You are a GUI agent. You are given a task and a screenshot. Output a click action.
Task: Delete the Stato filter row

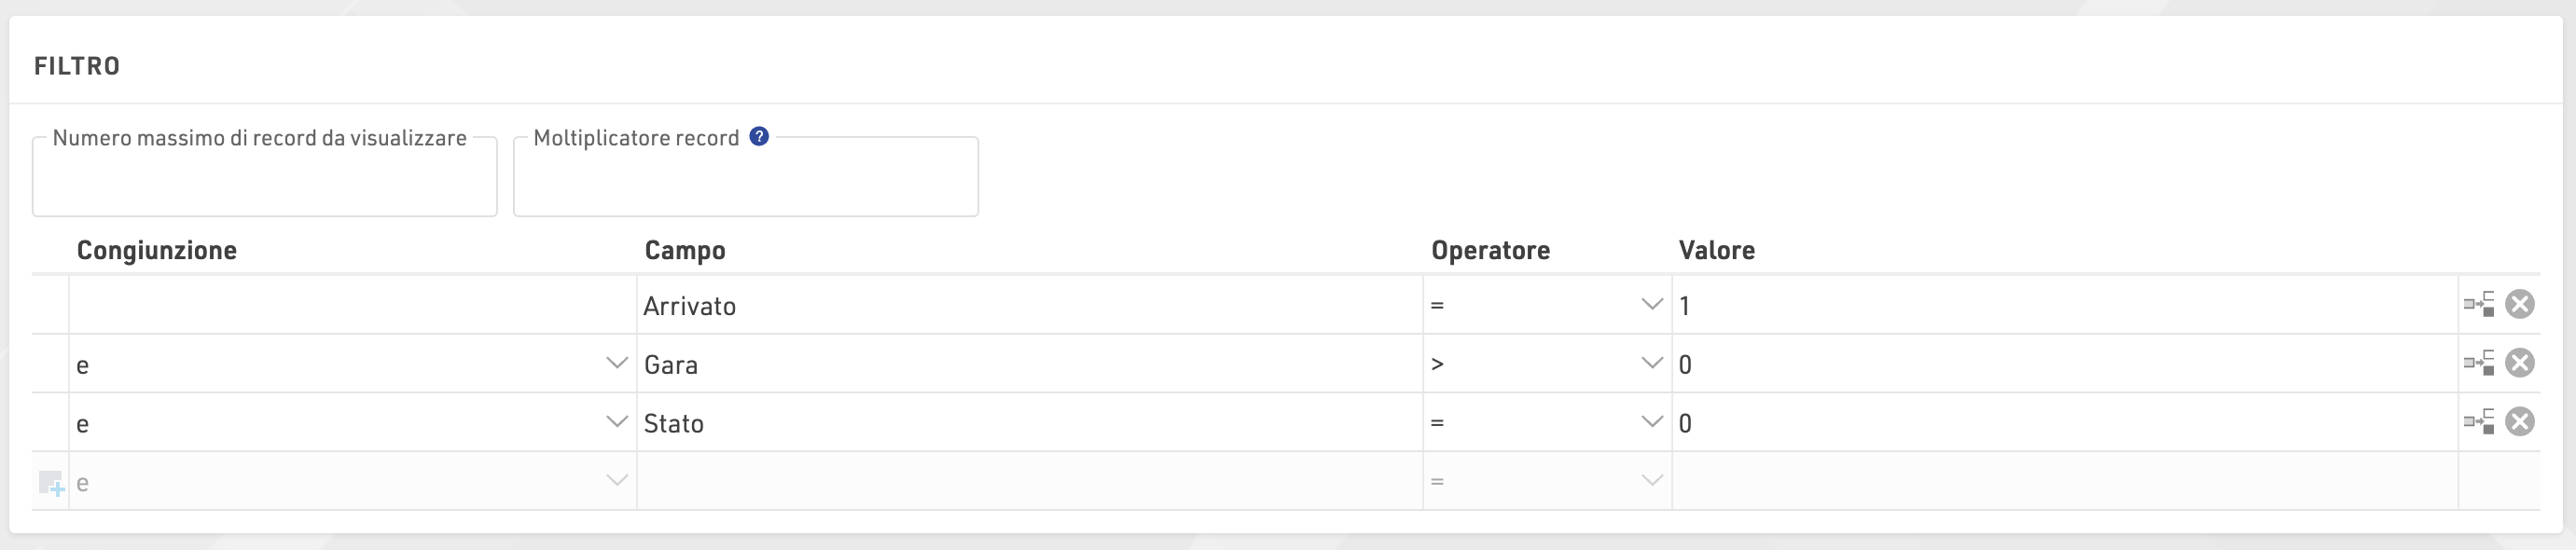click(x=2519, y=422)
